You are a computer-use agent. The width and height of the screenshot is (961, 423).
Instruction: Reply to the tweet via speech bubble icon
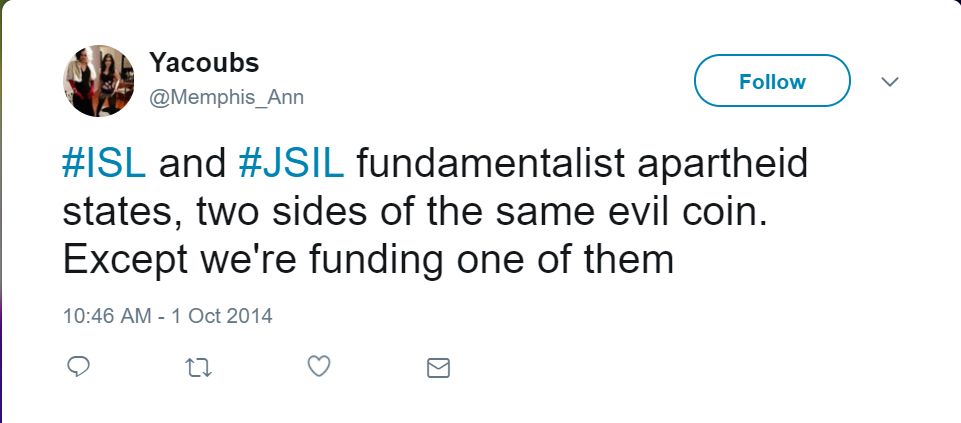click(79, 368)
